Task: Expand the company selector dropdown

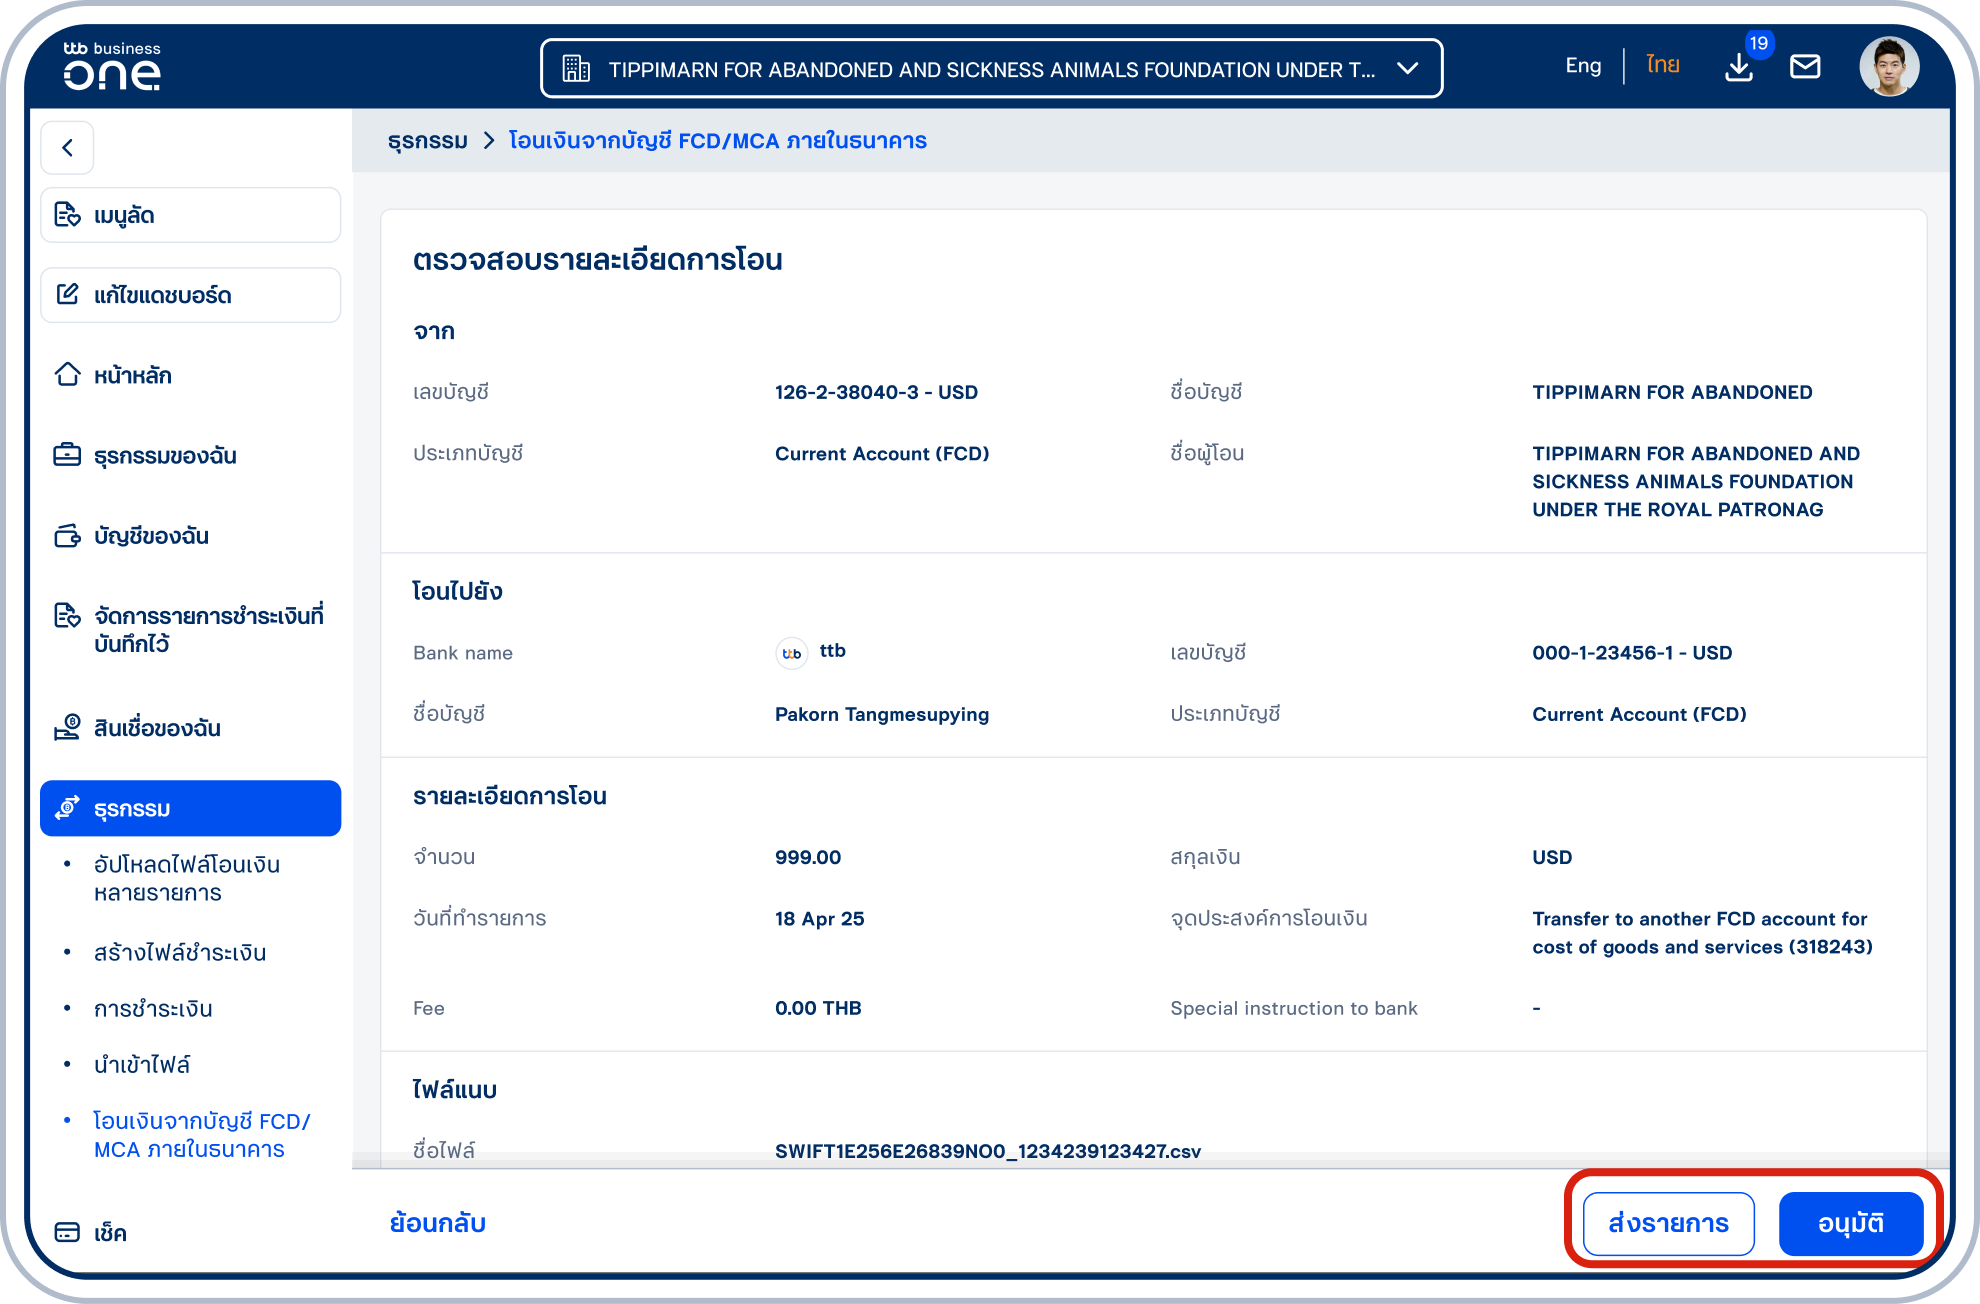Action: click(990, 69)
